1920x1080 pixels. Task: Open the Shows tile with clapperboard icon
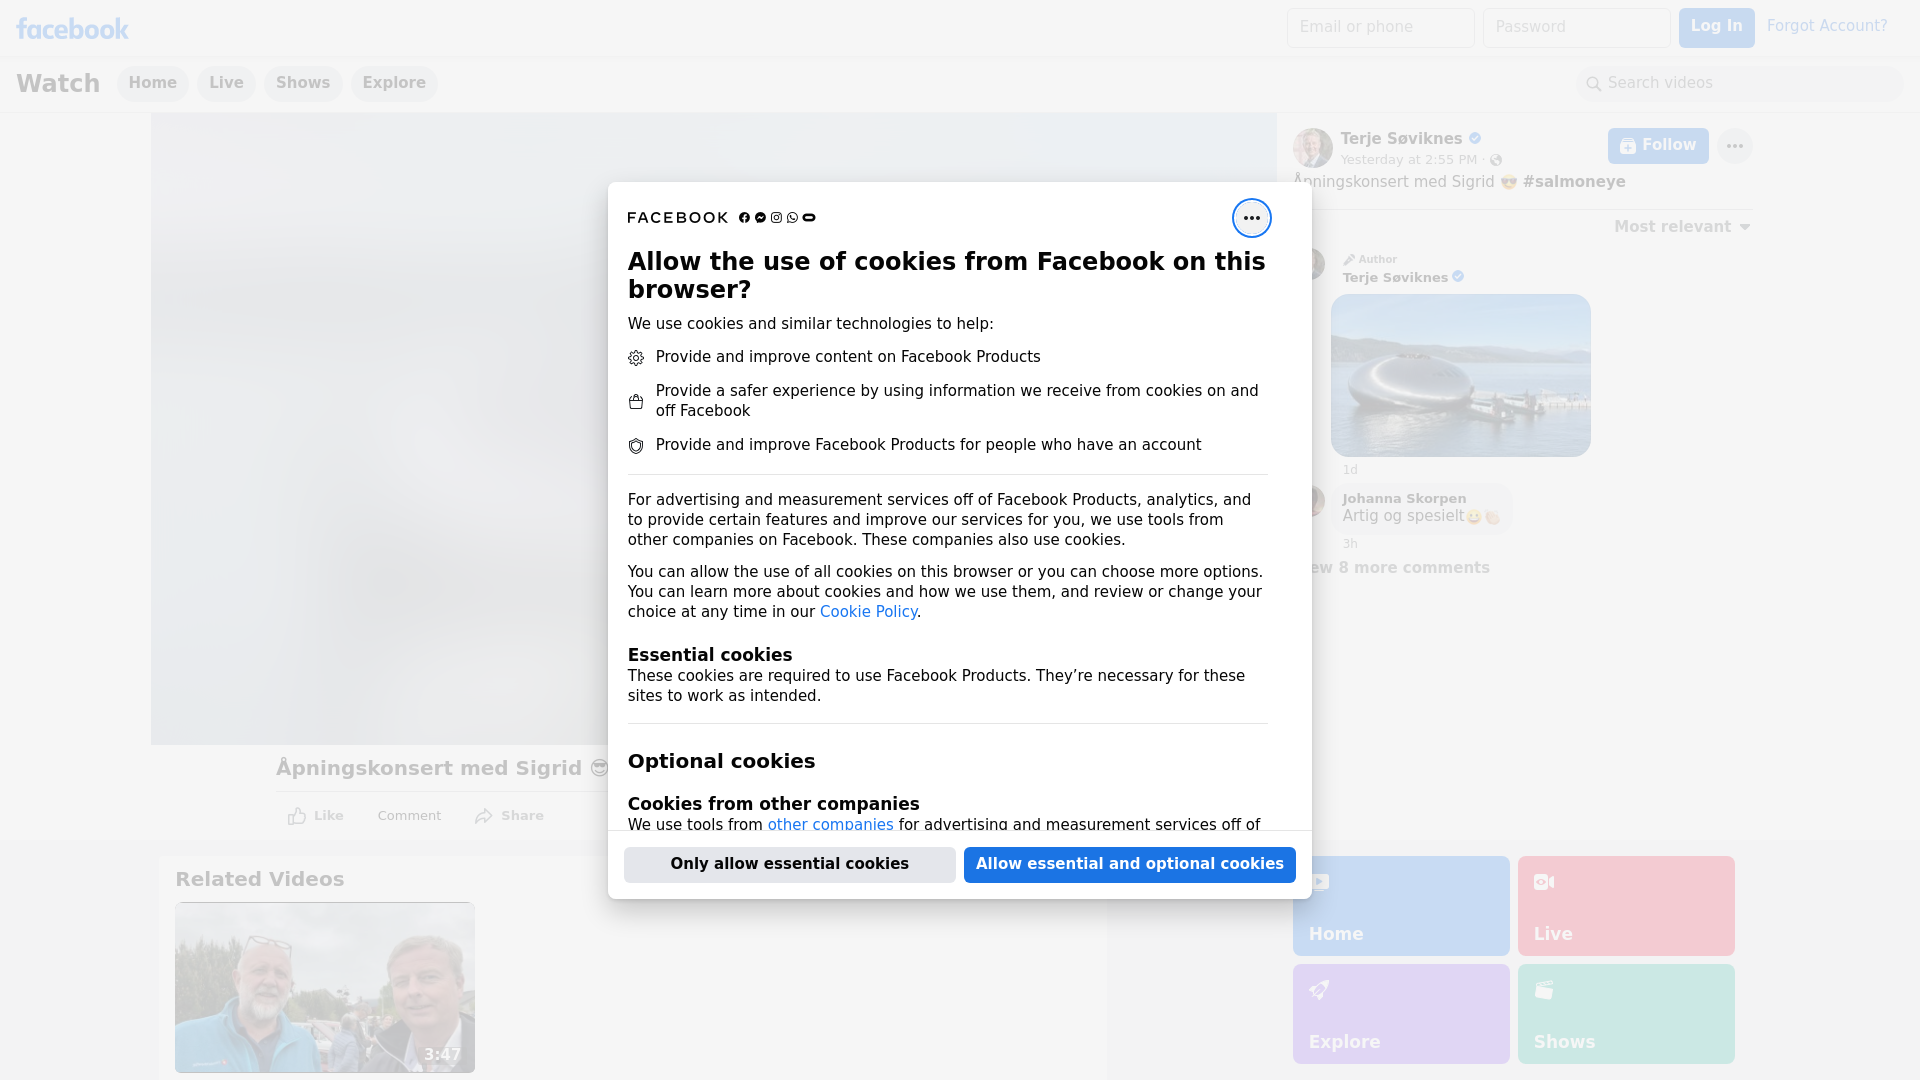point(1625,1013)
